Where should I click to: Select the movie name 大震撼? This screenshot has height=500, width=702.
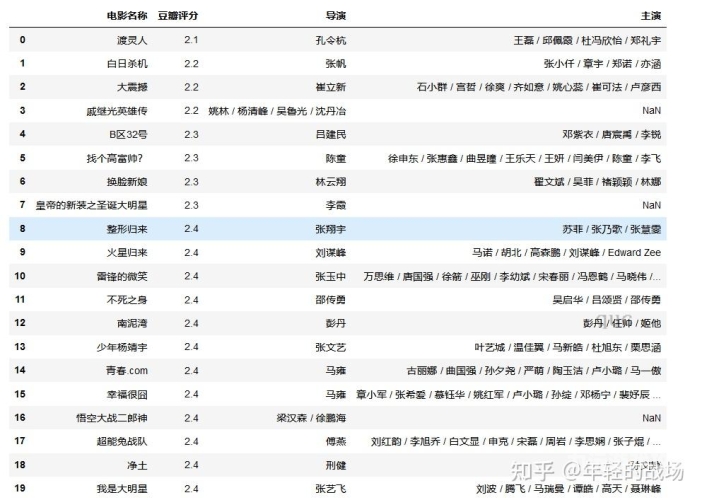132,87
